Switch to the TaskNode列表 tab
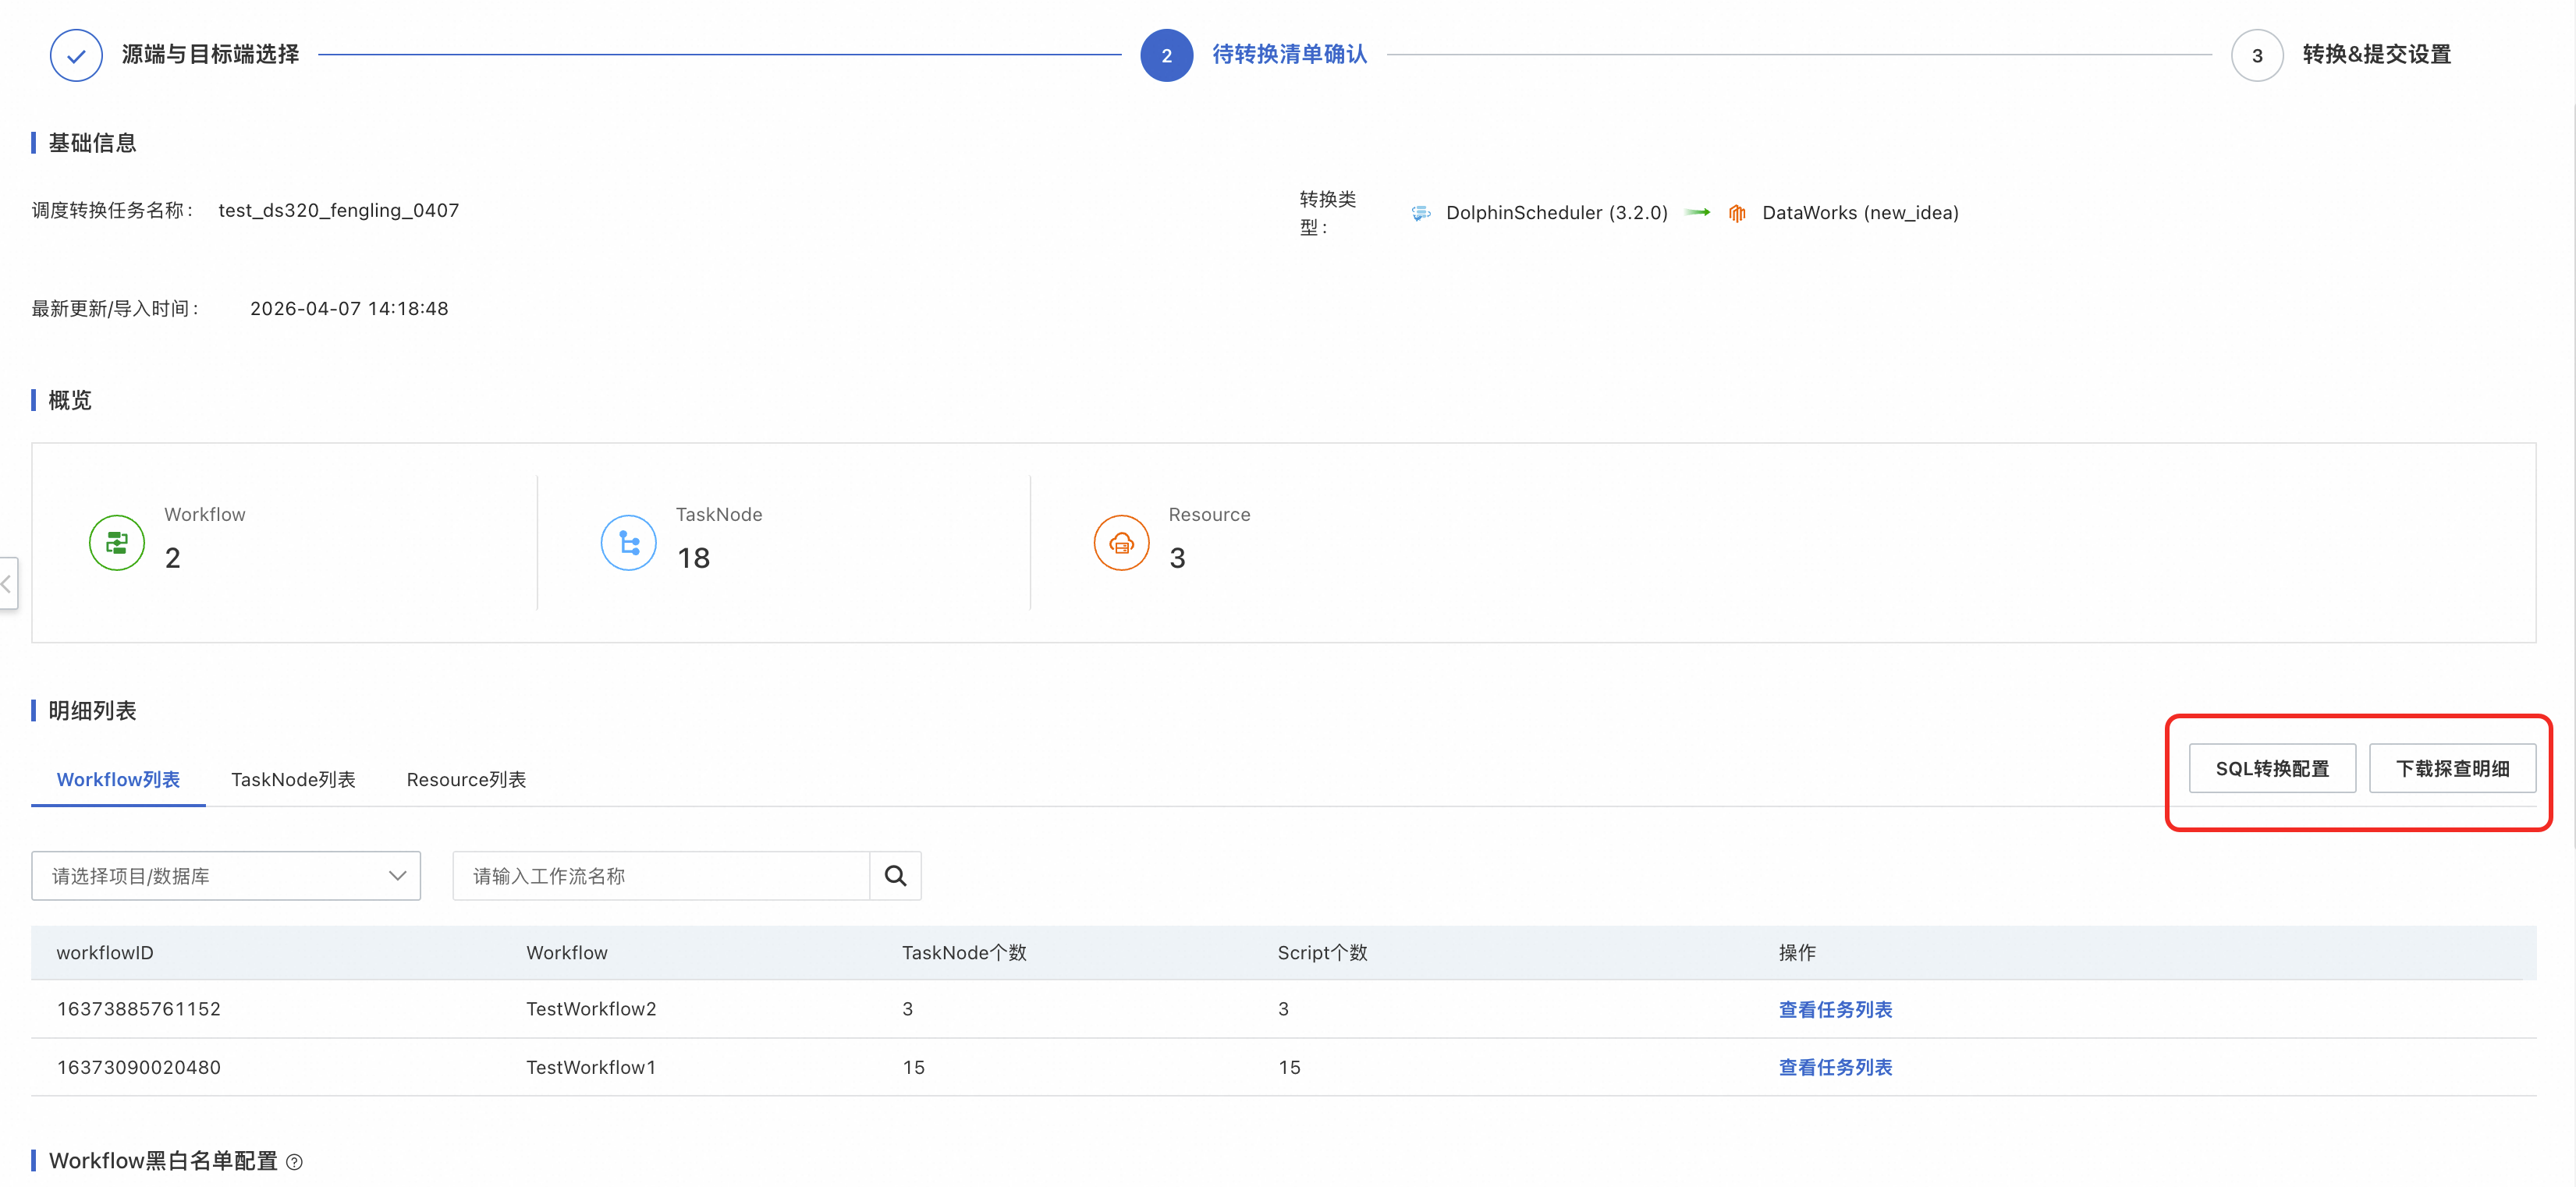The height and width of the screenshot is (1187, 2576). tap(293, 779)
